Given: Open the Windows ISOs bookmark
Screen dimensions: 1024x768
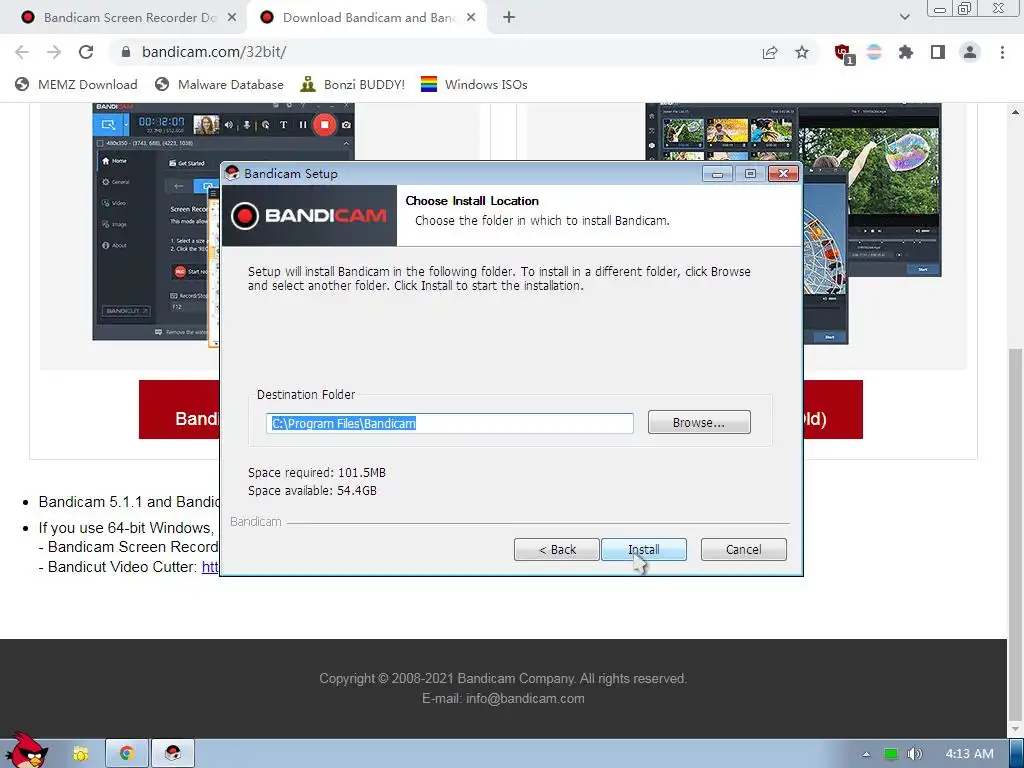Looking at the screenshot, I should click(x=474, y=84).
